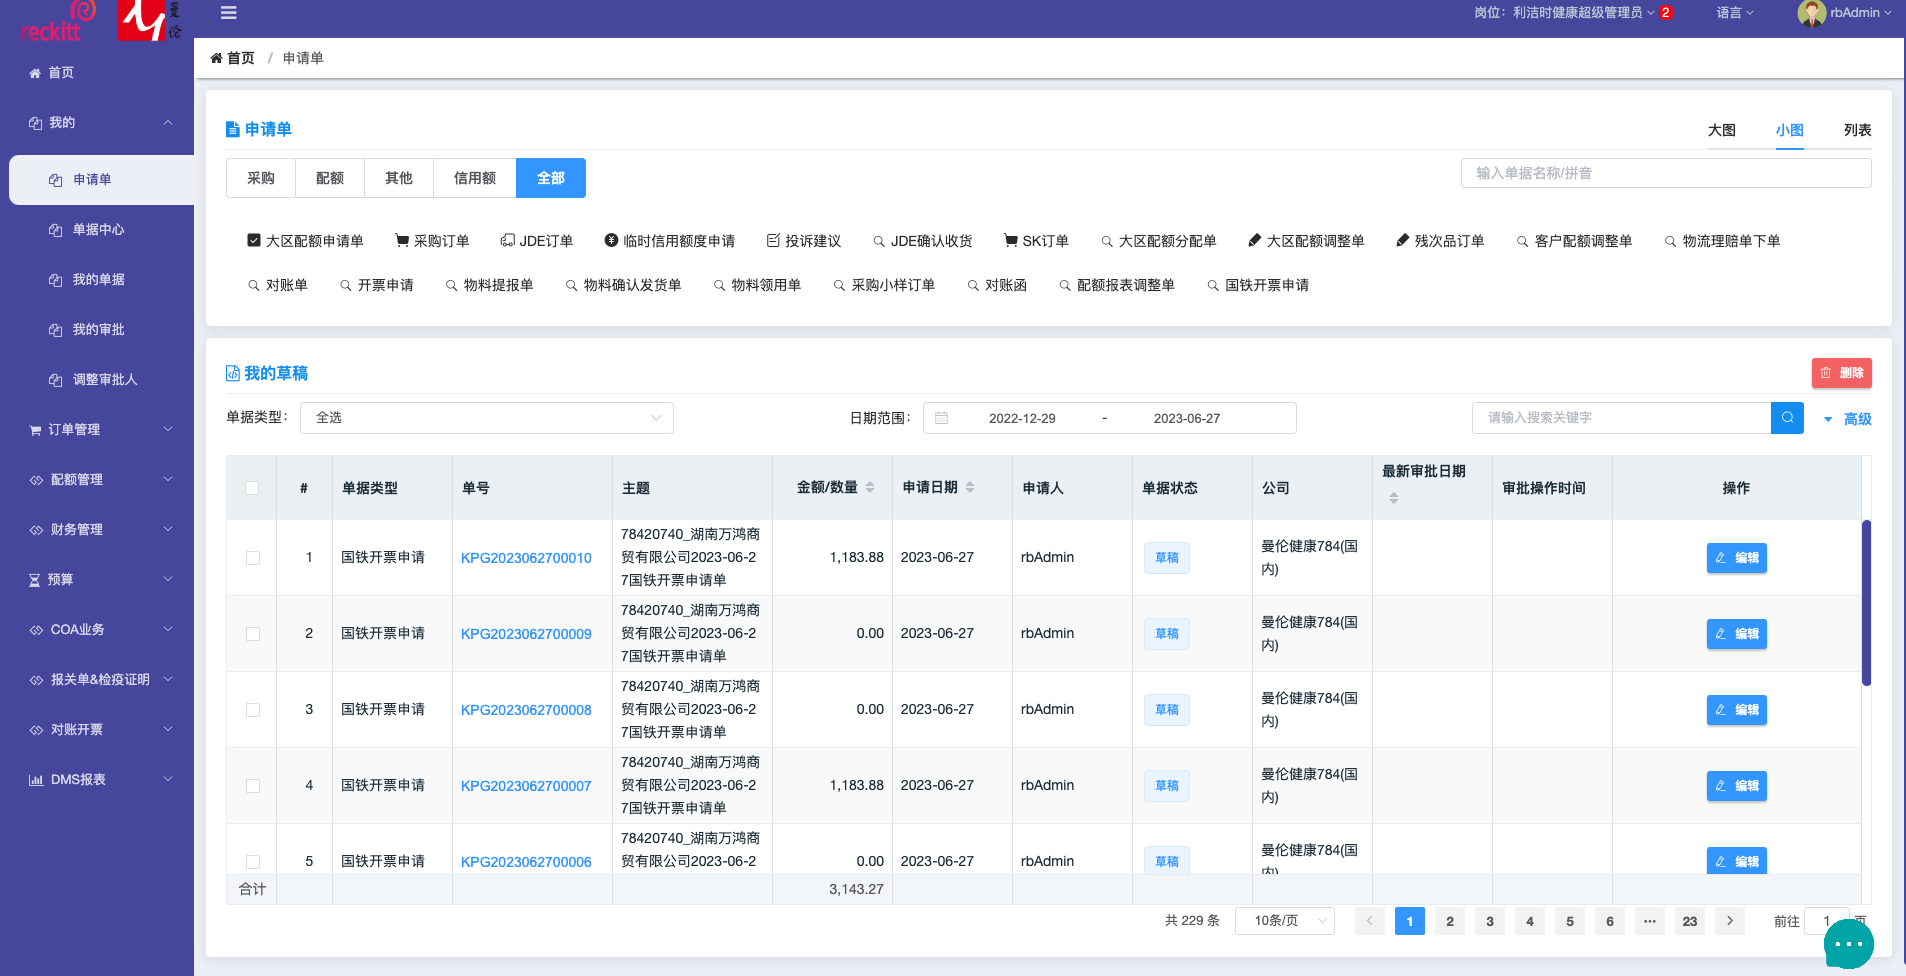Open the chat bubble widget
Viewport: 1906px width, 976px height.
tap(1849, 943)
